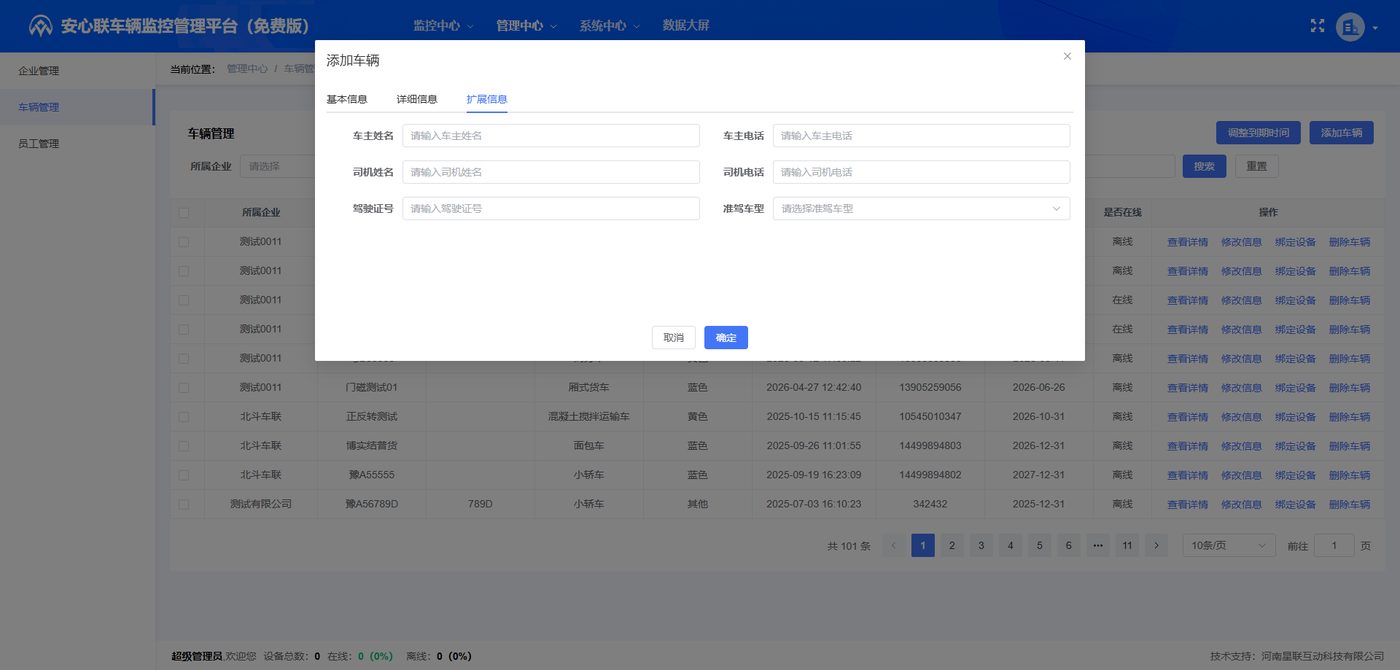1400x670 pixels.
Task: Close the 添加车辆 dialog with X
Action: pos(1067,56)
